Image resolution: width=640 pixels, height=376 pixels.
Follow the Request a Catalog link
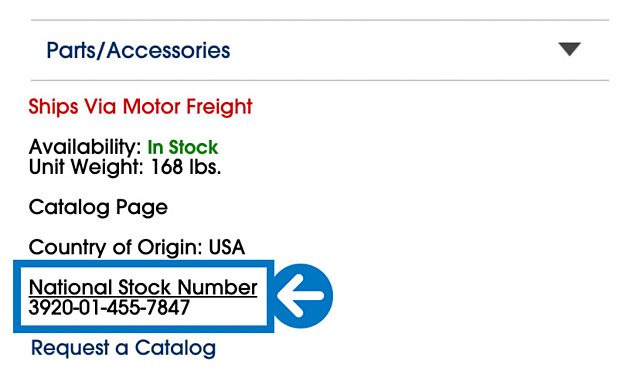[x=123, y=348]
